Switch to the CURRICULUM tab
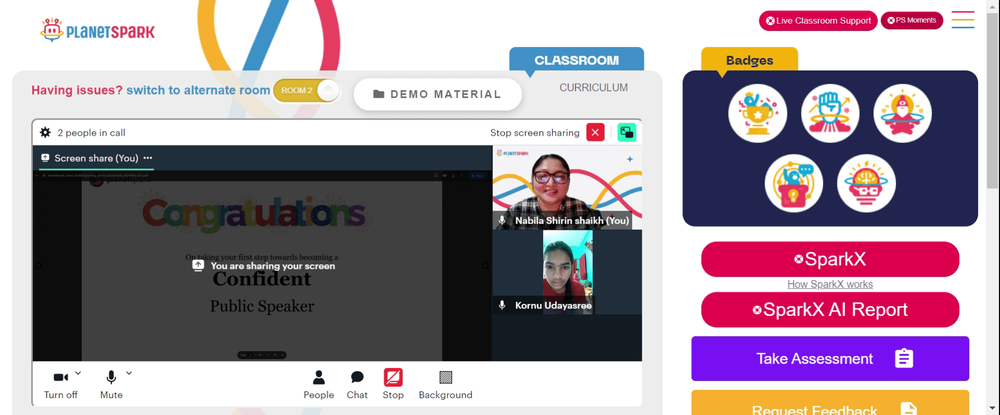This screenshot has width=1000, height=415. point(594,87)
